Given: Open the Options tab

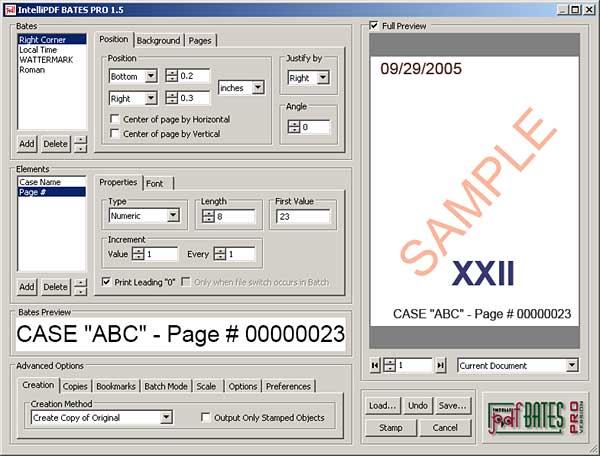Looking at the screenshot, I should click(x=243, y=386).
